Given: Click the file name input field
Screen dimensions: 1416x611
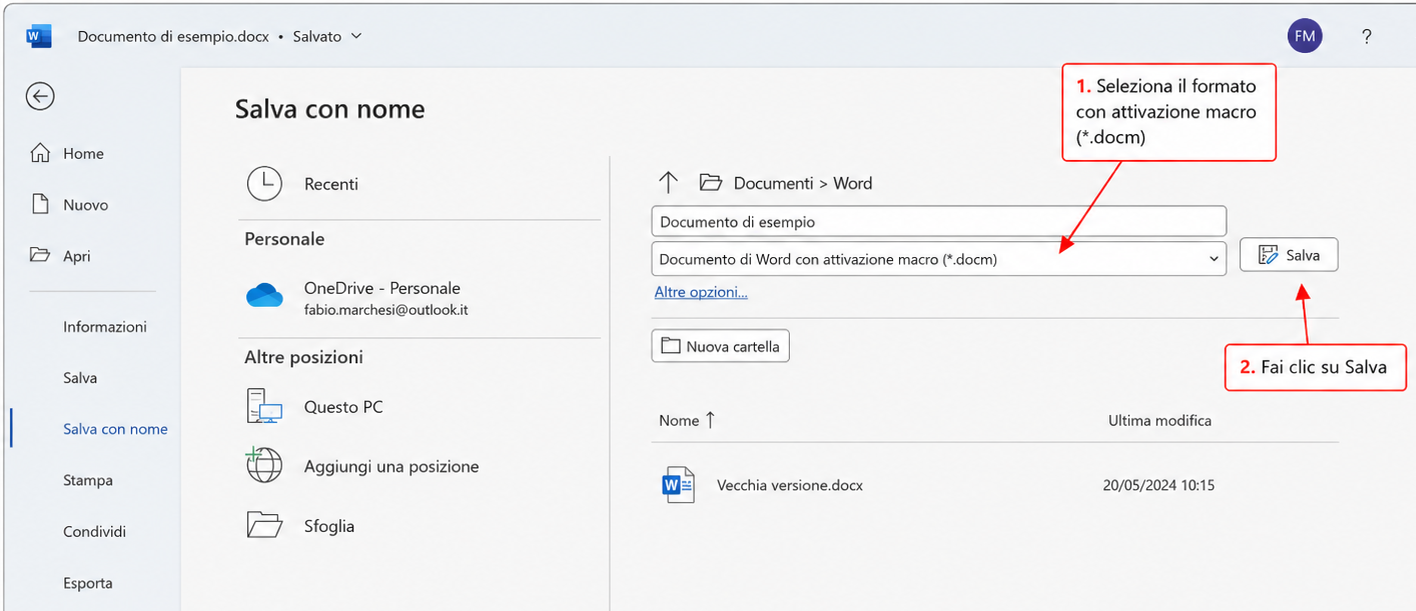Looking at the screenshot, I should pyautogui.click(x=938, y=221).
